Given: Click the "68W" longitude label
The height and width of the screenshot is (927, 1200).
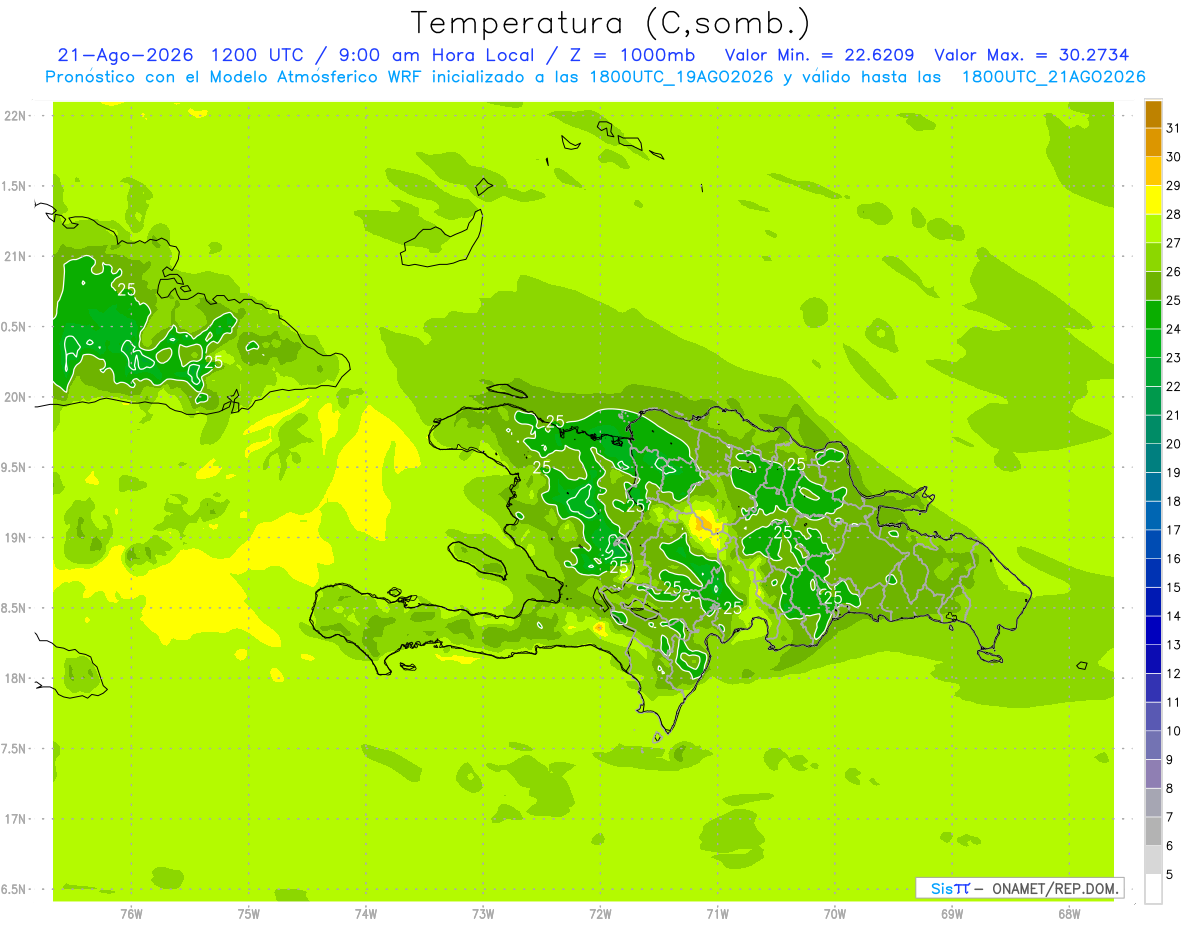Looking at the screenshot, I should coord(1068,914).
